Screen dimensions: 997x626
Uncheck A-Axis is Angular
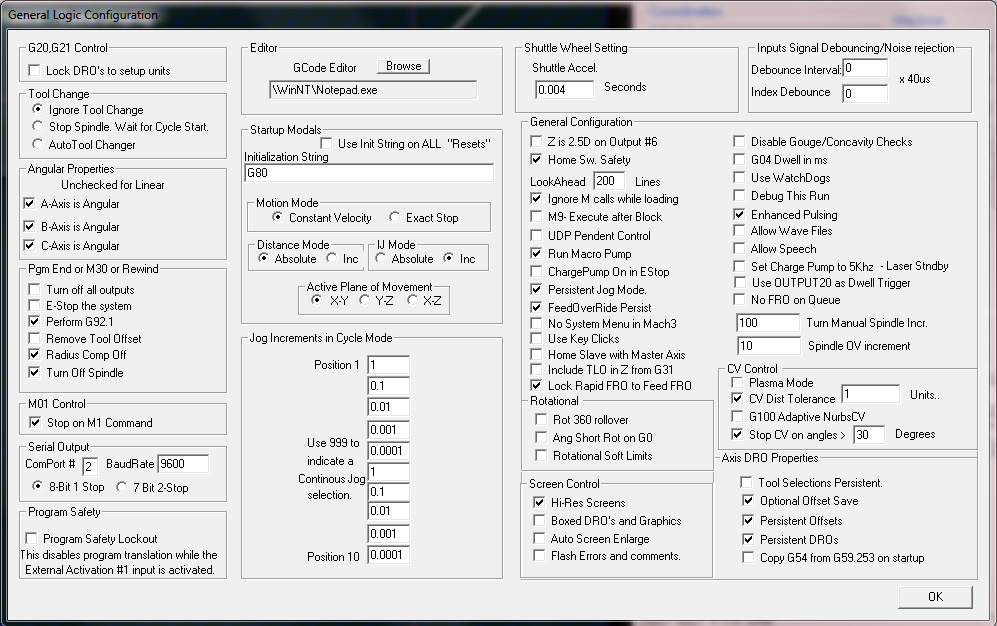click(29, 203)
